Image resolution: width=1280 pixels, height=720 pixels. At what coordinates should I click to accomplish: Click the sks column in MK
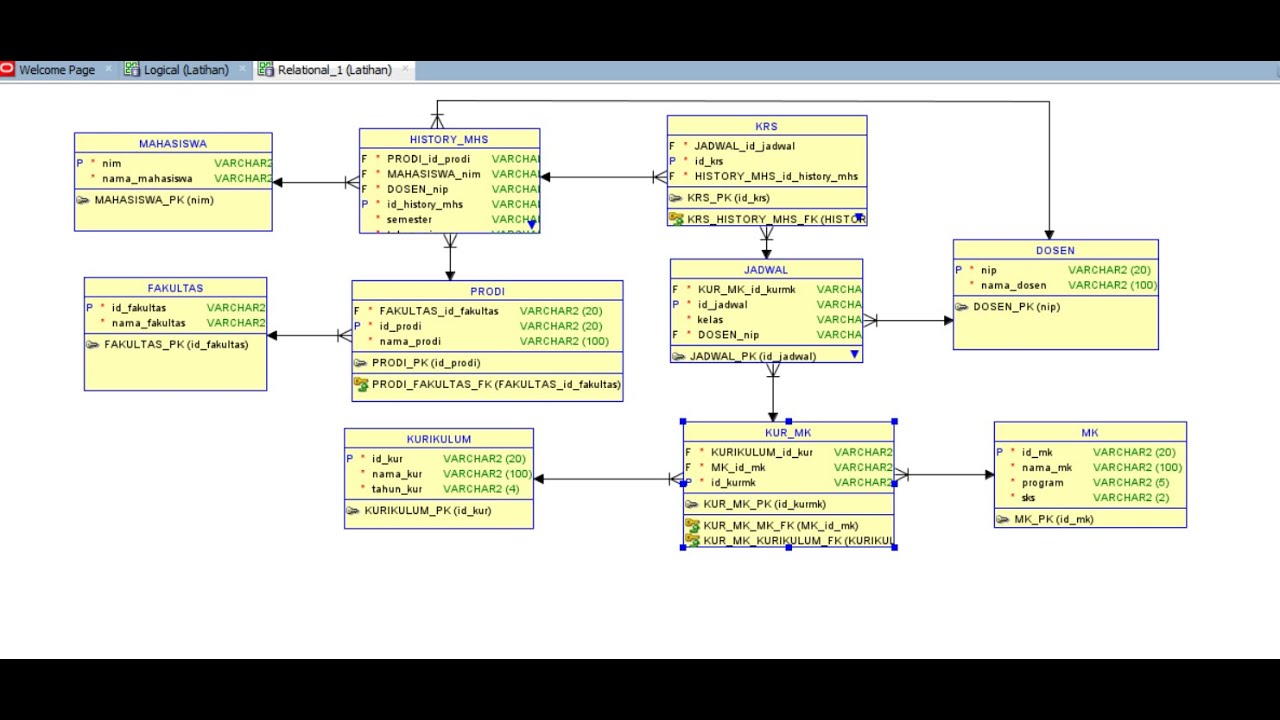click(1028, 498)
